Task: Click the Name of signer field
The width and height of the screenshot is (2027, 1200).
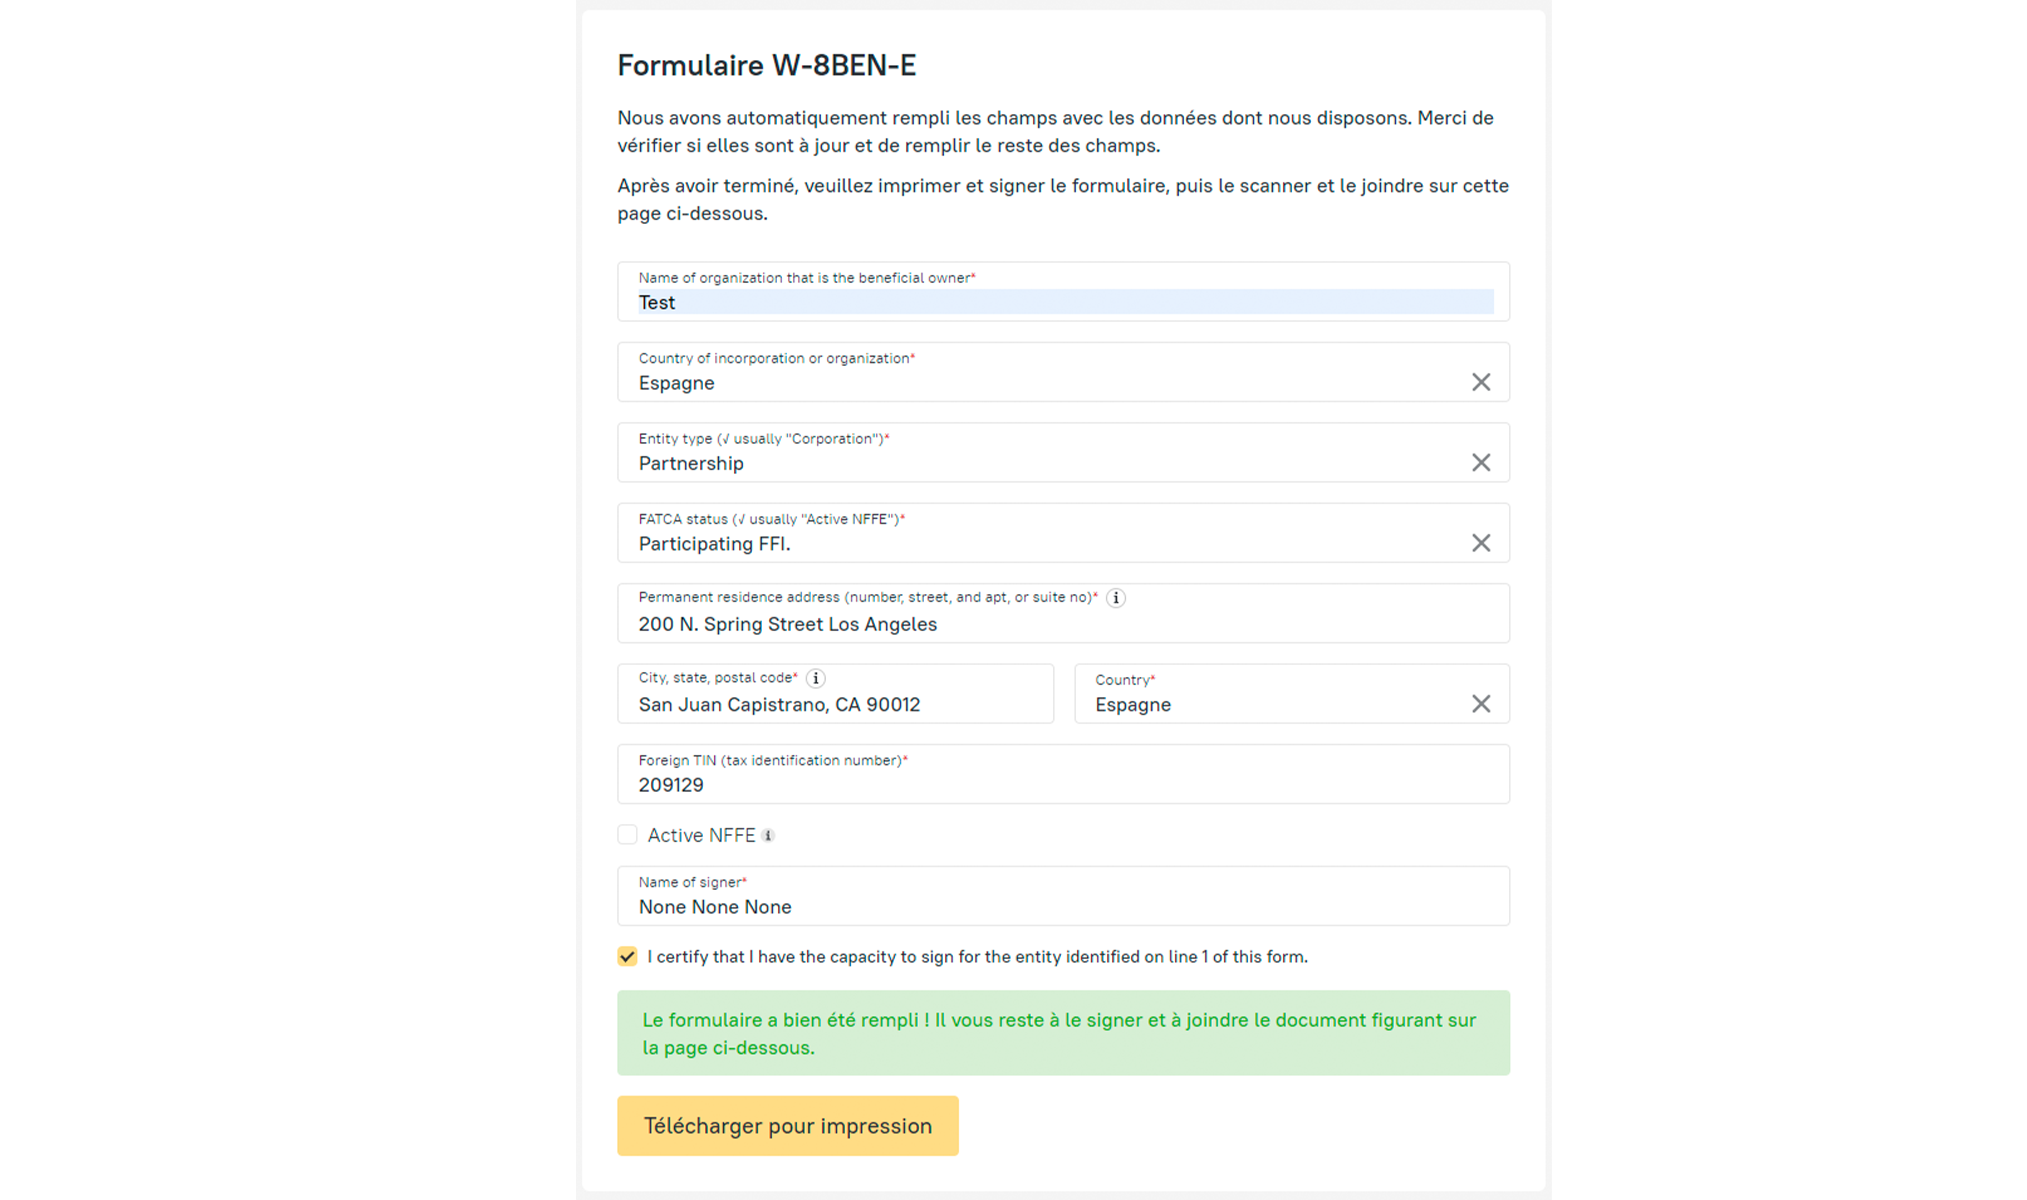Action: point(1064,907)
